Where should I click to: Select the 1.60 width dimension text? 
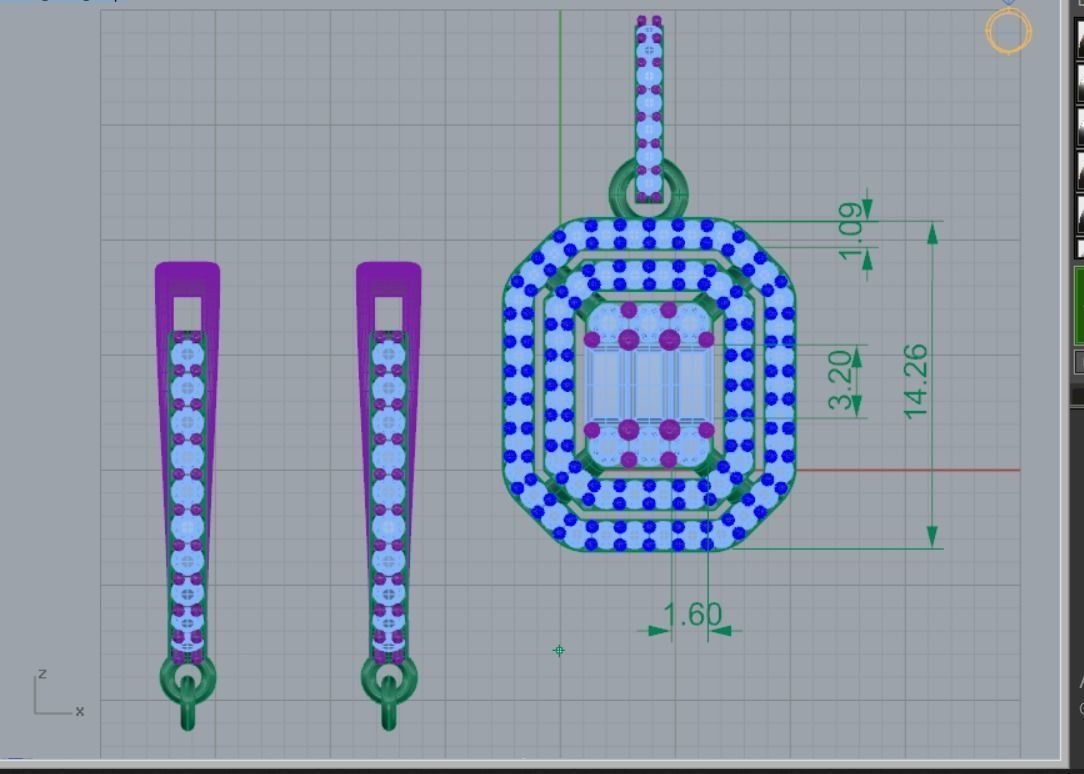pos(692,614)
